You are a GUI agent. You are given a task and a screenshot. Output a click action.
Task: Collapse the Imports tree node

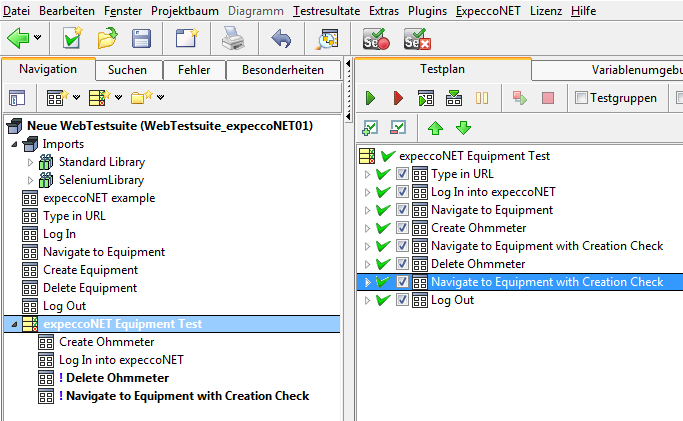click(x=14, y=144)
